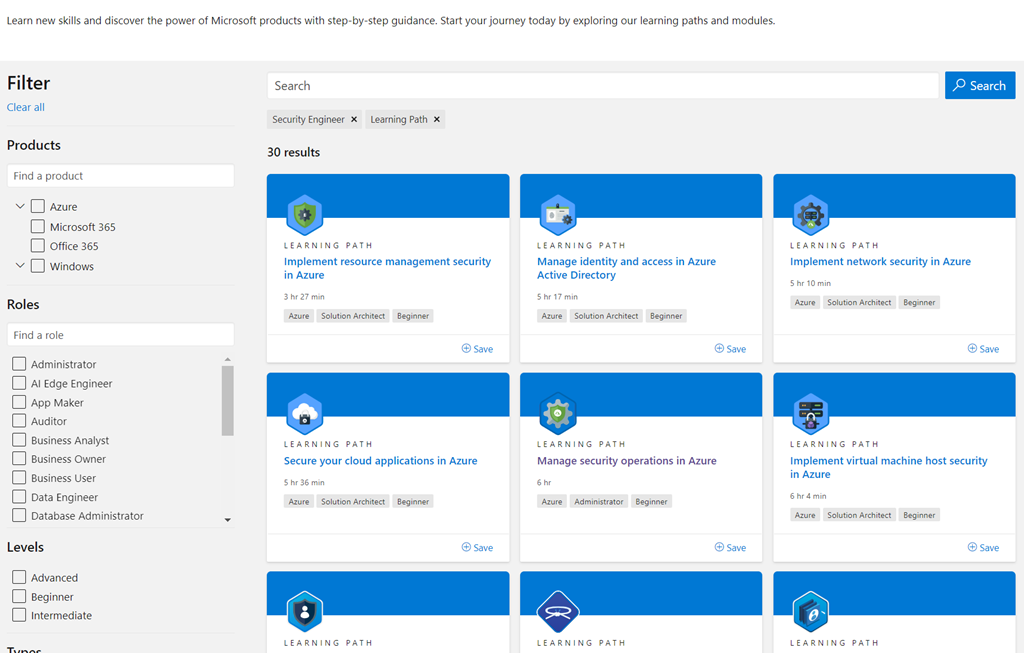Remove the Learning Path filter tag
The image size is (1024, 653).
(437, 119)
